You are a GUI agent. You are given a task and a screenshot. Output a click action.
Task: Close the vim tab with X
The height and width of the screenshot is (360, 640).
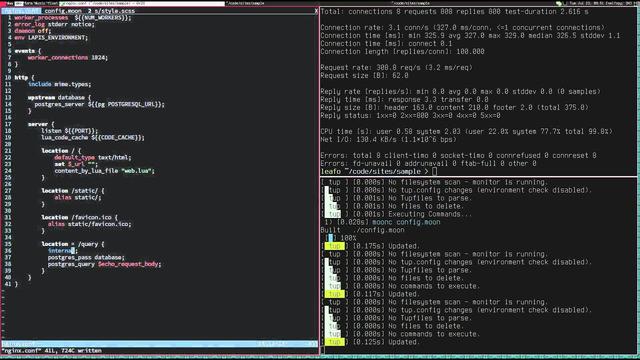(x=316, y=11)
